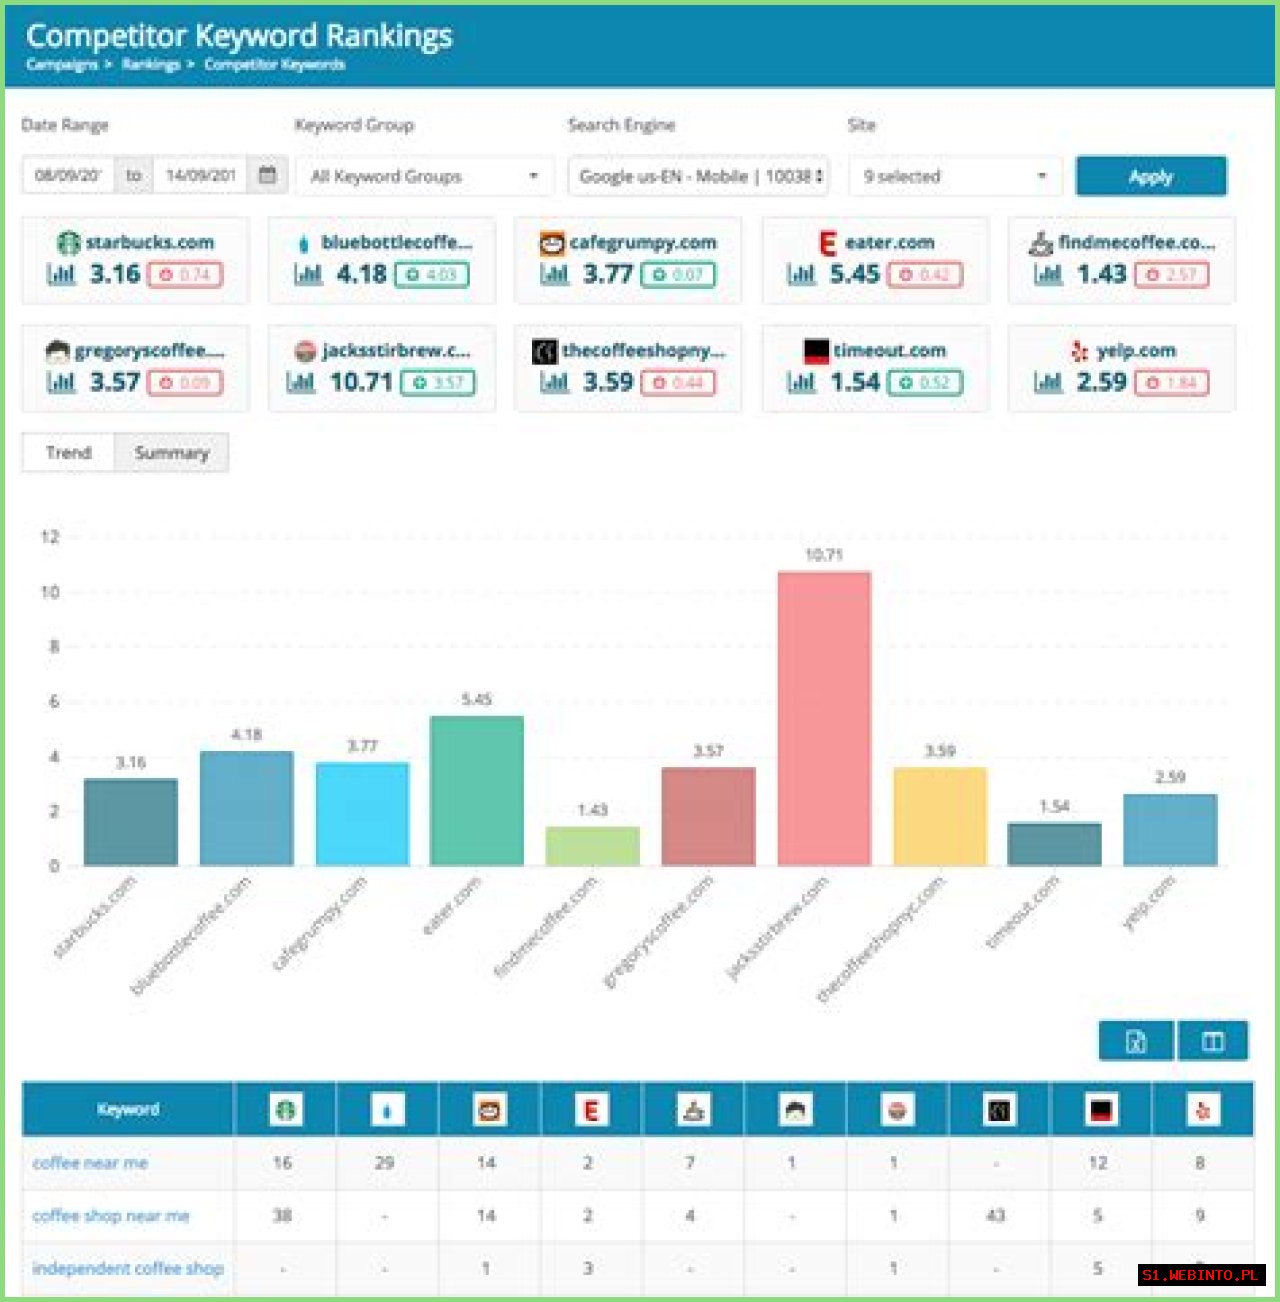Screen dimensions: 1280x1302
Task: Click the Rankings breadcrumb
Action: (x=151, y=64)
